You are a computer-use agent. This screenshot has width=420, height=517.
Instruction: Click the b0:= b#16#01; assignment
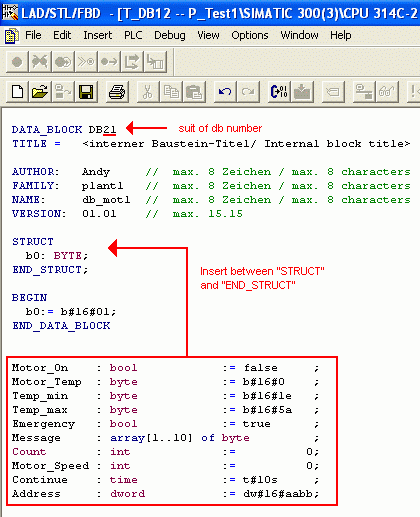pyautogui.click(x=71, y=312)
